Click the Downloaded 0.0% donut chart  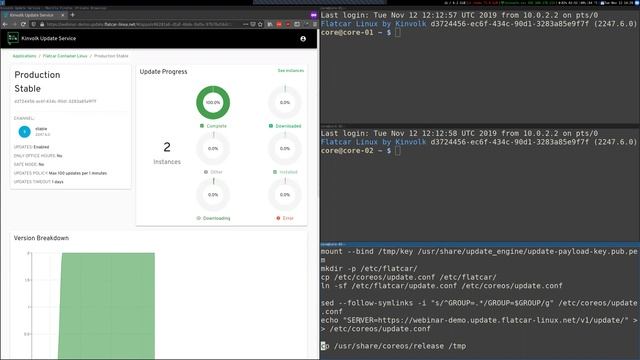click(x=285, y=102)
